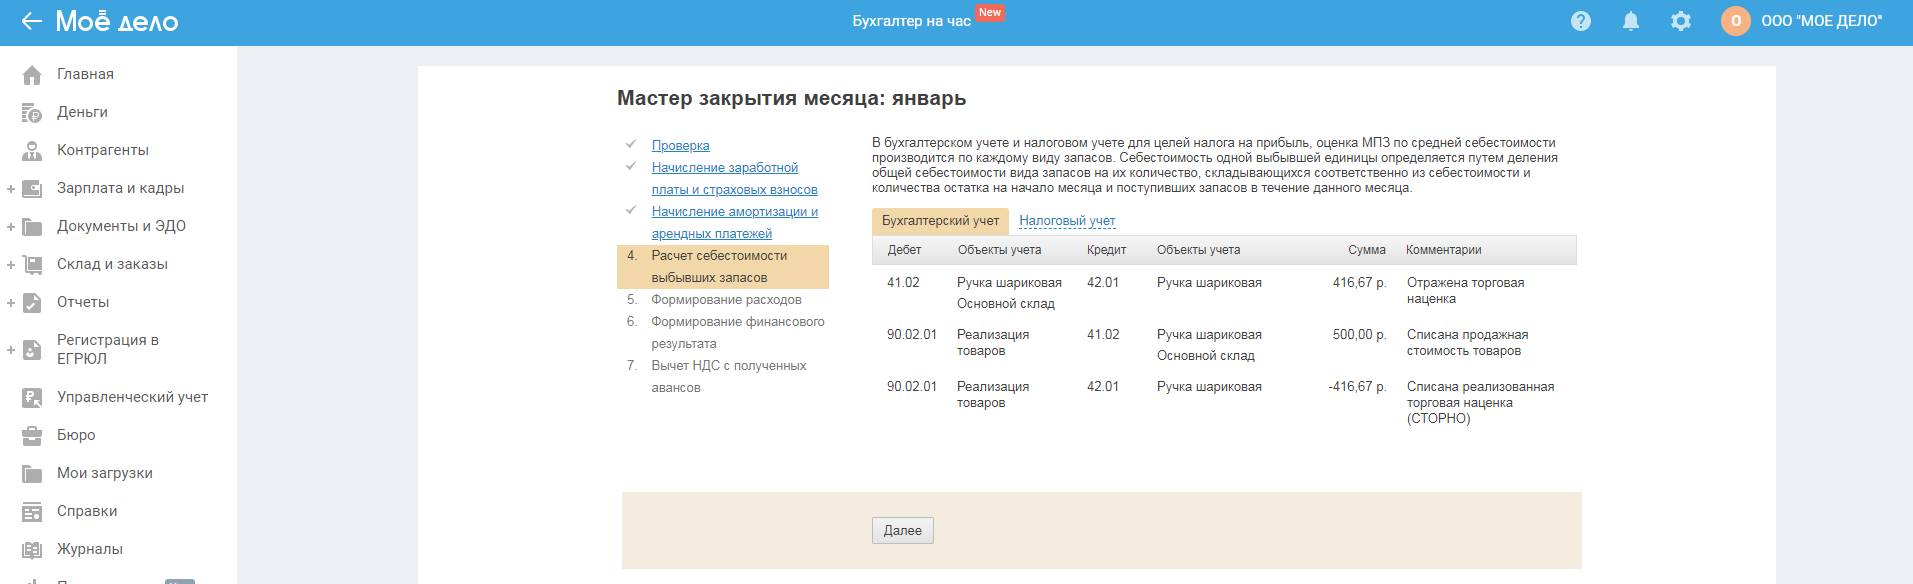Click the orange company avatar icon

click(x=1736, y=21)
